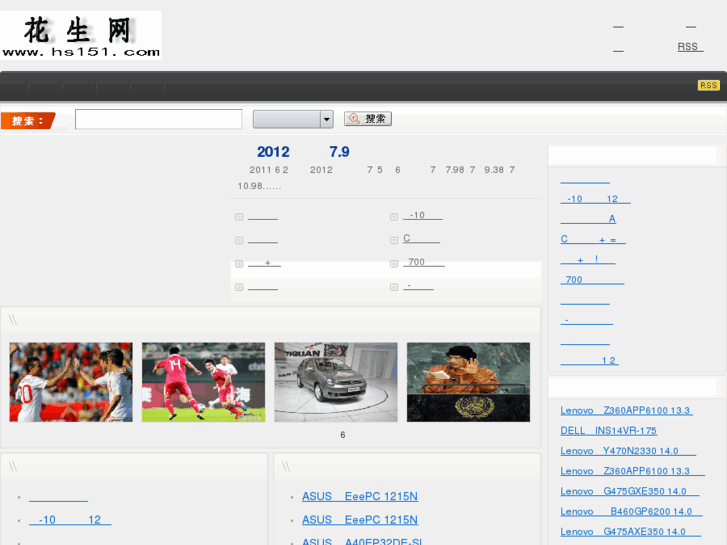This screenshot has height=545, width=727.
Task: Open the RSS link in header
Action: [690, 47]
